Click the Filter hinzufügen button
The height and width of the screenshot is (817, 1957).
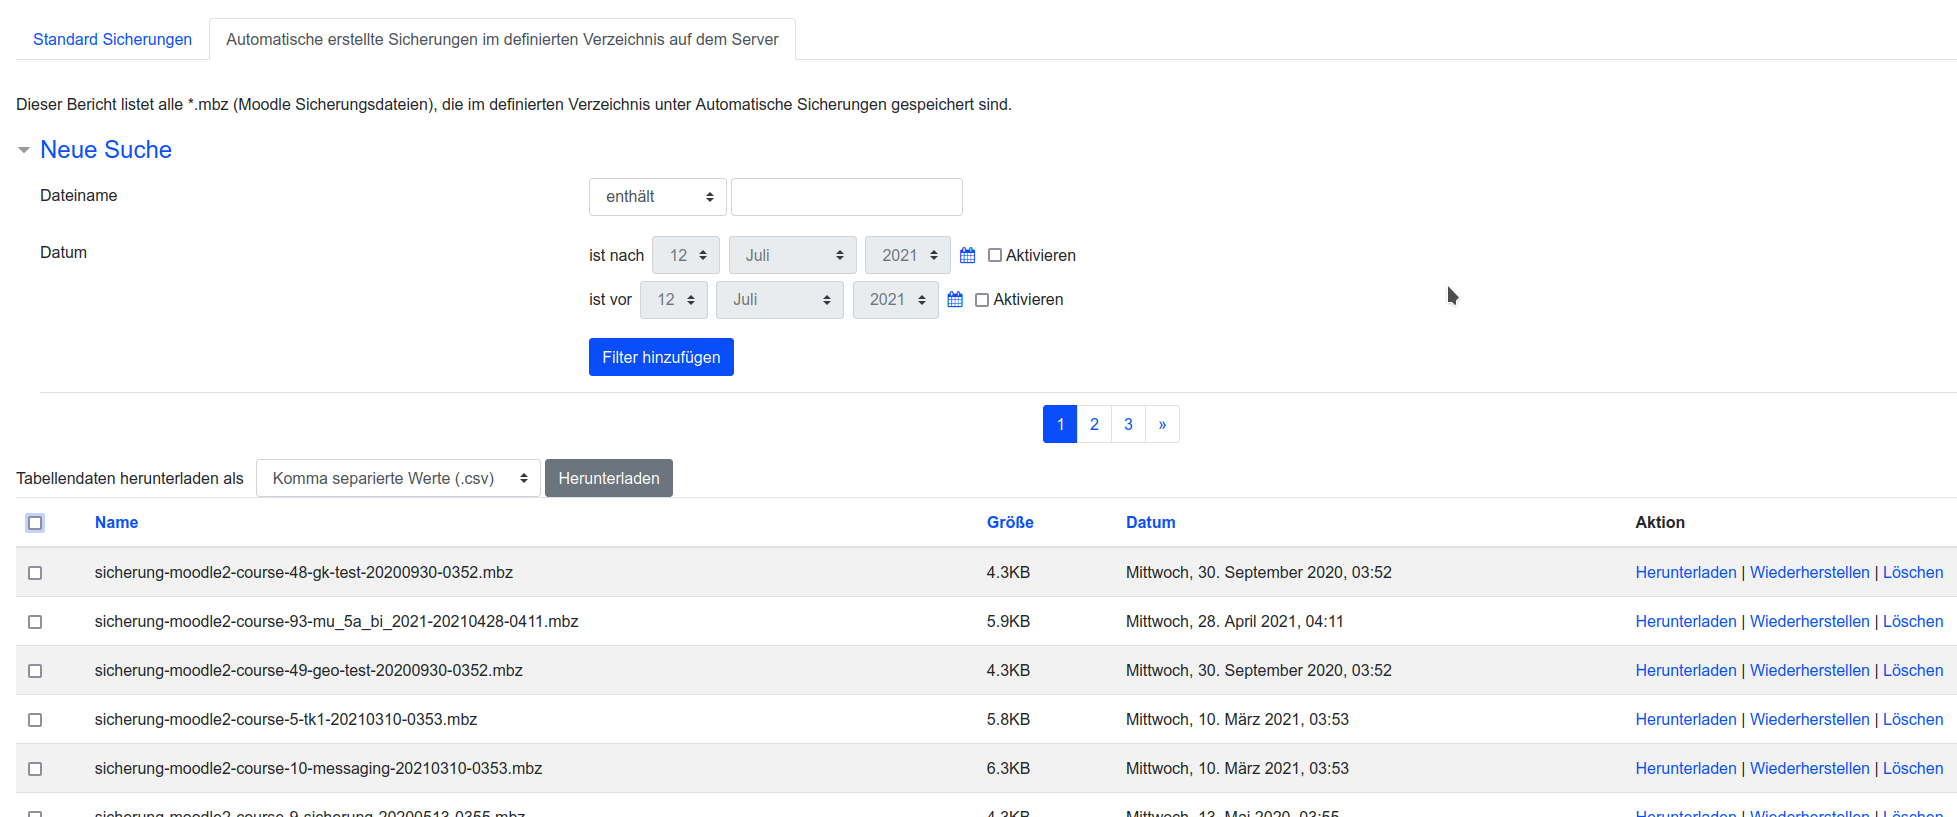(661, 358)
